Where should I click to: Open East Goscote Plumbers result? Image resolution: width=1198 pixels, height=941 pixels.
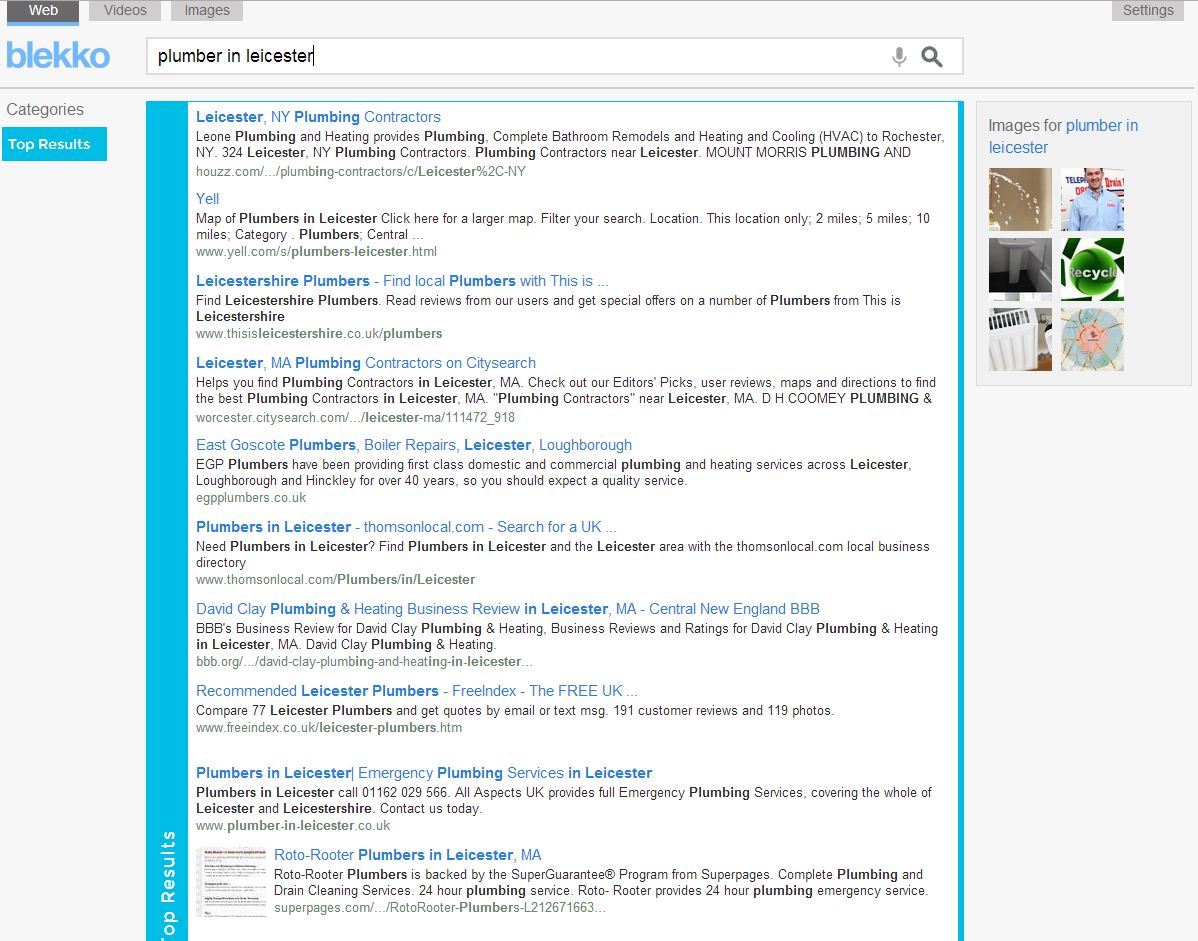pyautogui.click(x=413, y=445)
